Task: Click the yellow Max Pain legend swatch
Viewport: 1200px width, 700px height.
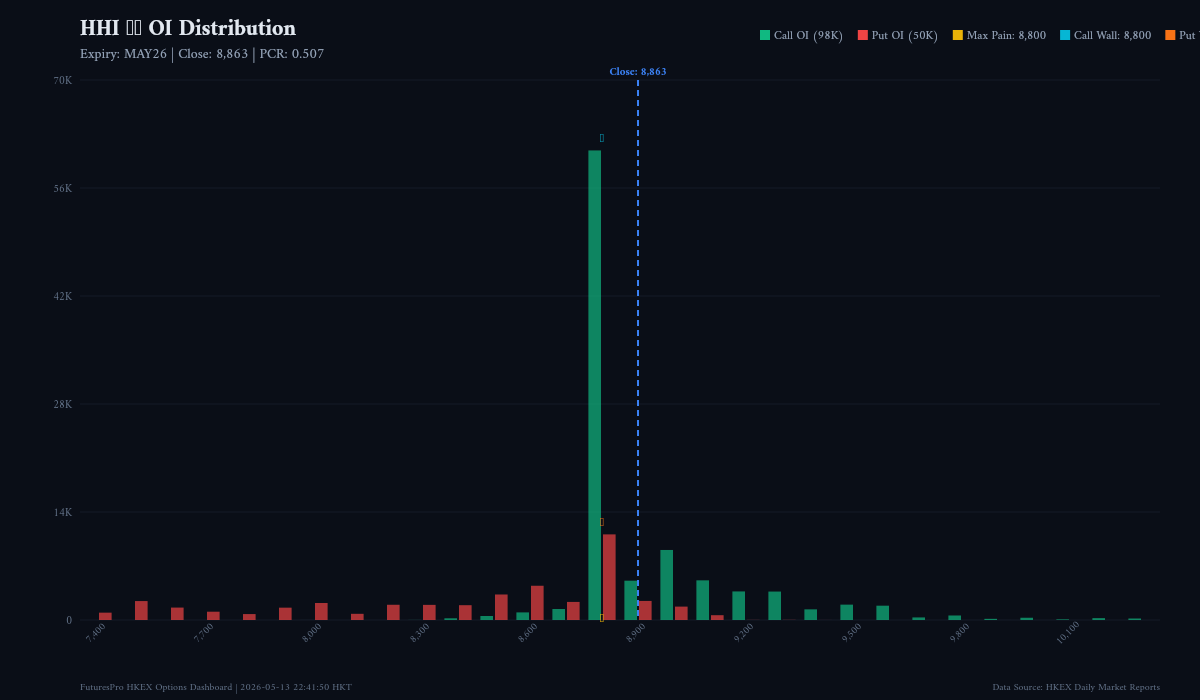Action: click(957, 35)
